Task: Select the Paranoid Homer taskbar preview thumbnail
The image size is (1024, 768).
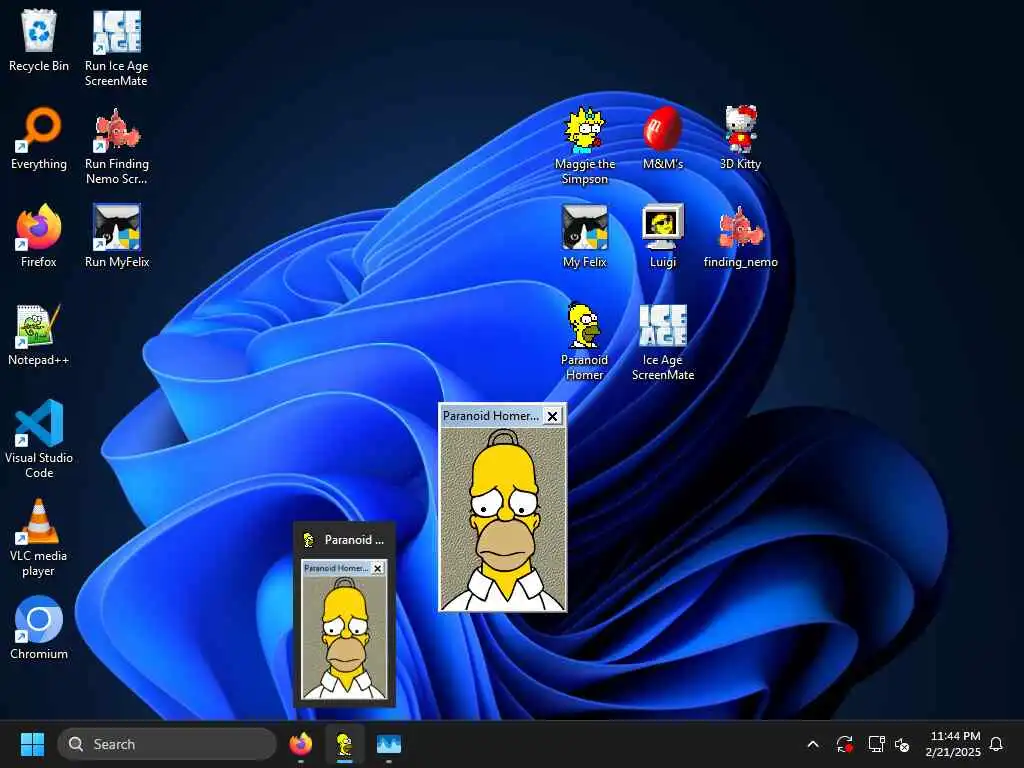Action: point(344,630)
